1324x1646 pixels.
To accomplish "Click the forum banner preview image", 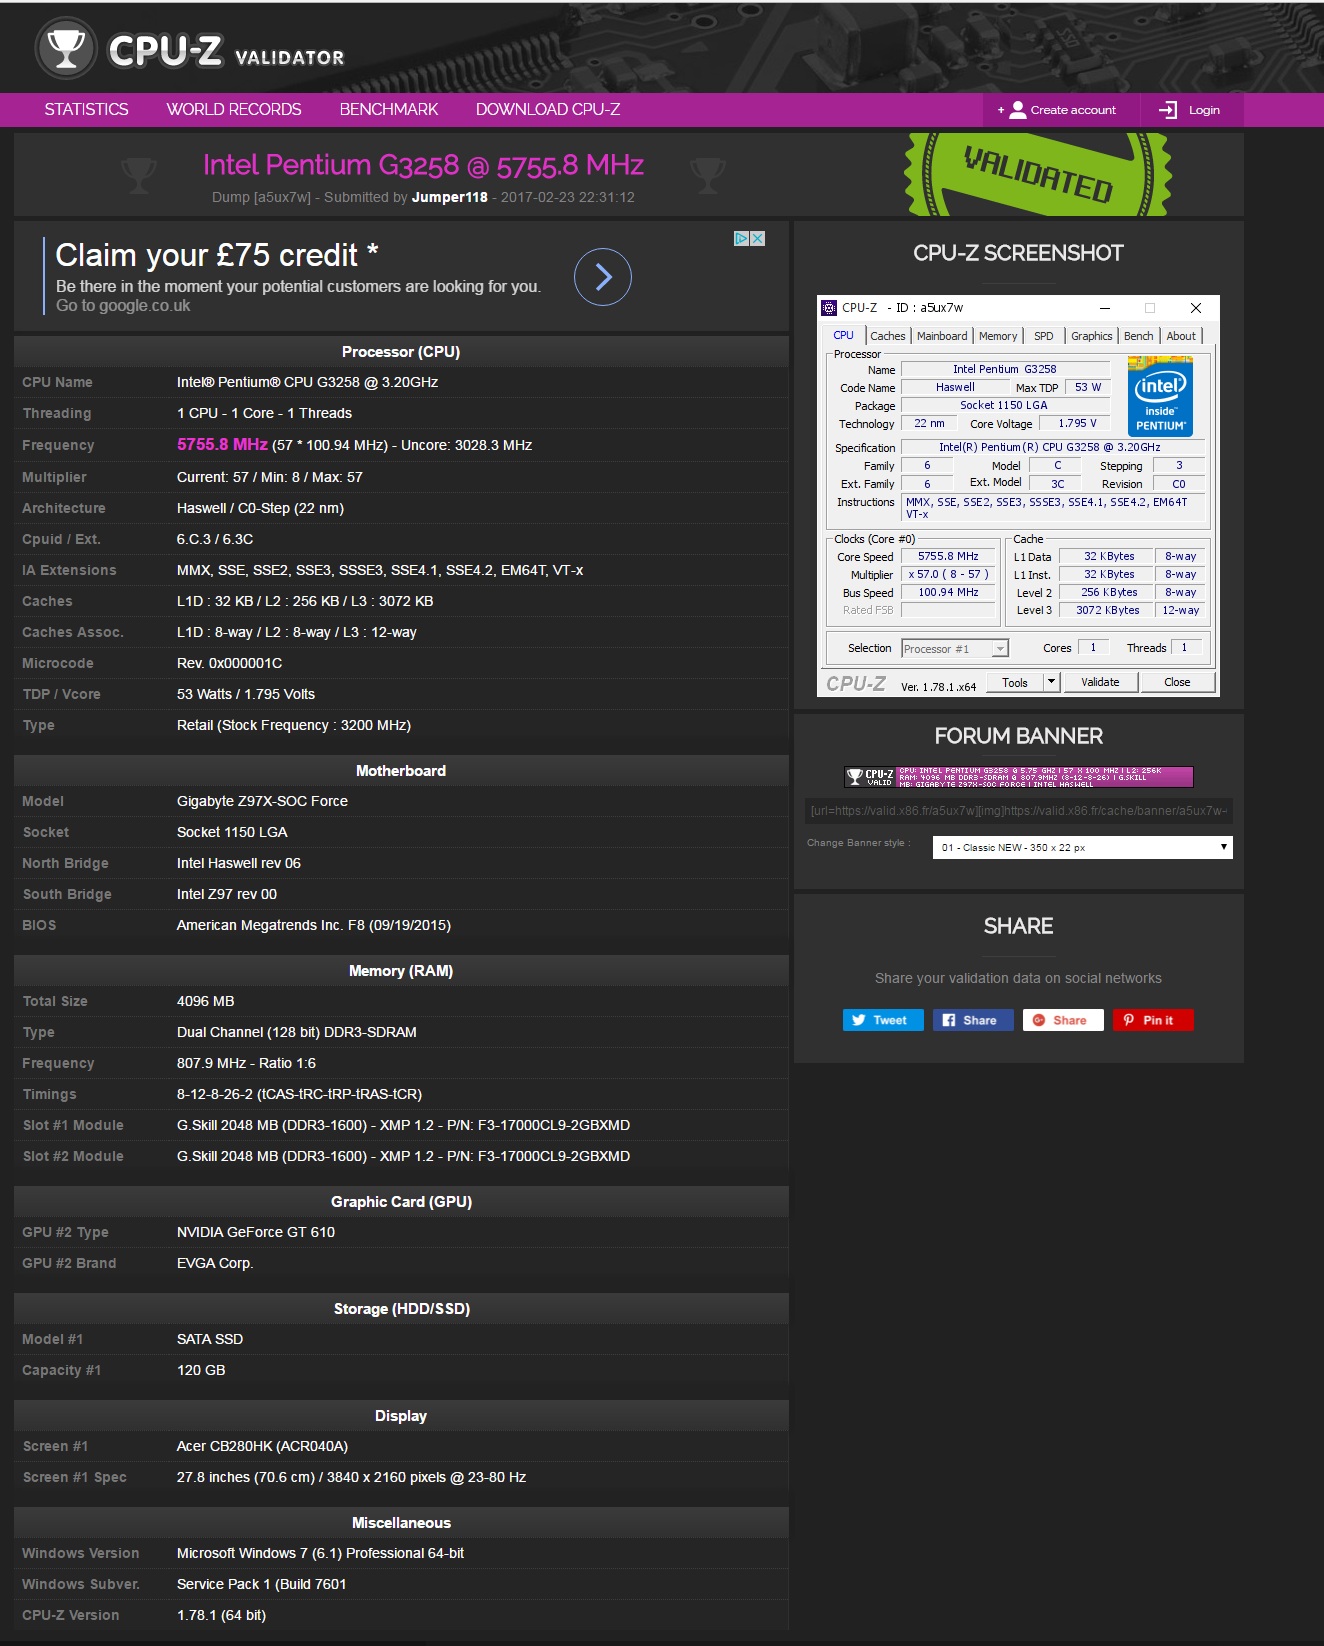I will click(1019, 777).
